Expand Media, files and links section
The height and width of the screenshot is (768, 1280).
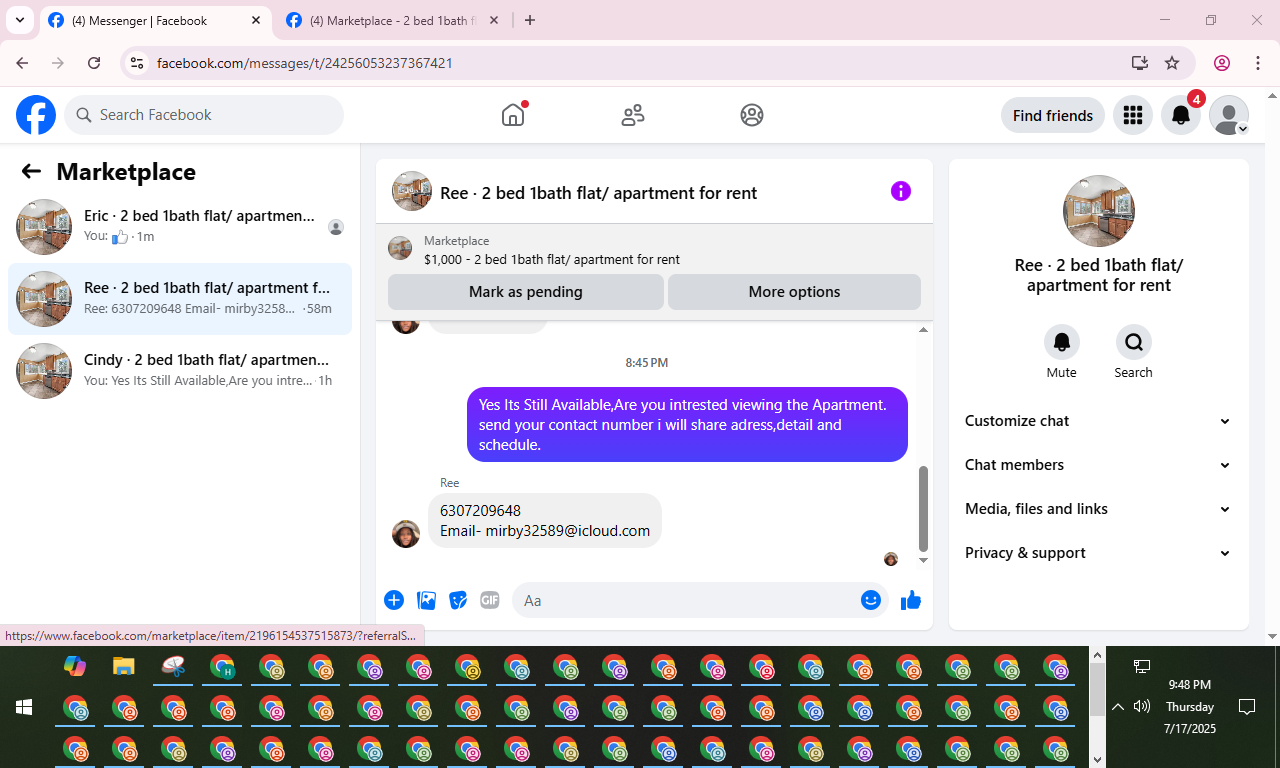coord(1098,509)
